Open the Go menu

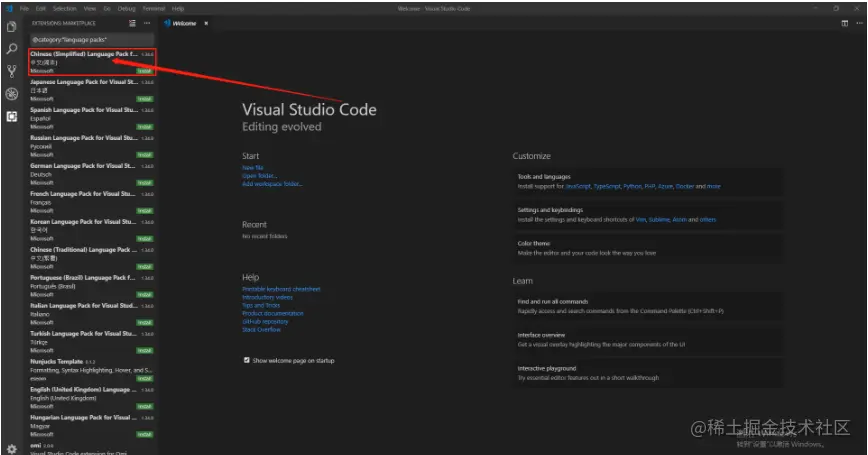[107, 8]
